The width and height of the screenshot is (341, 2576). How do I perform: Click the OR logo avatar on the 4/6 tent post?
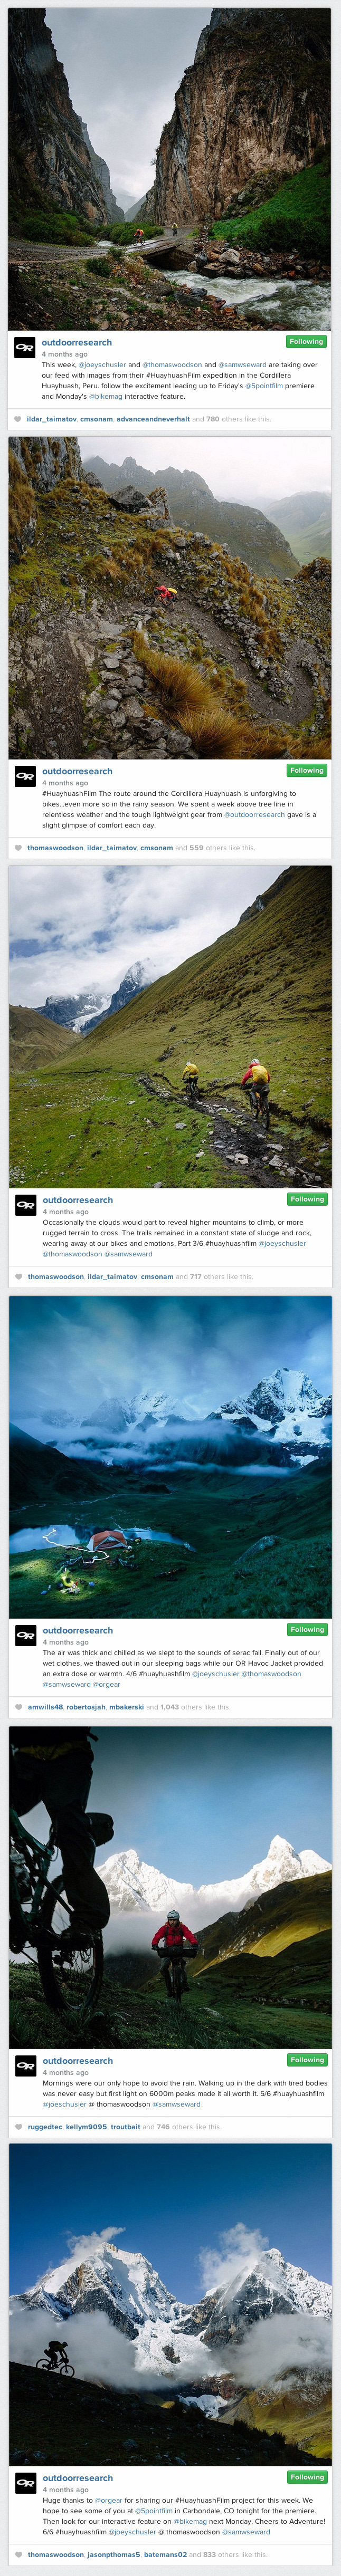[26, 1636]
